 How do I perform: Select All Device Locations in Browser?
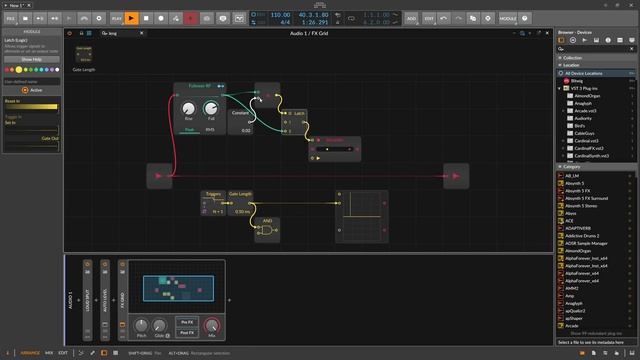(596, 73)
